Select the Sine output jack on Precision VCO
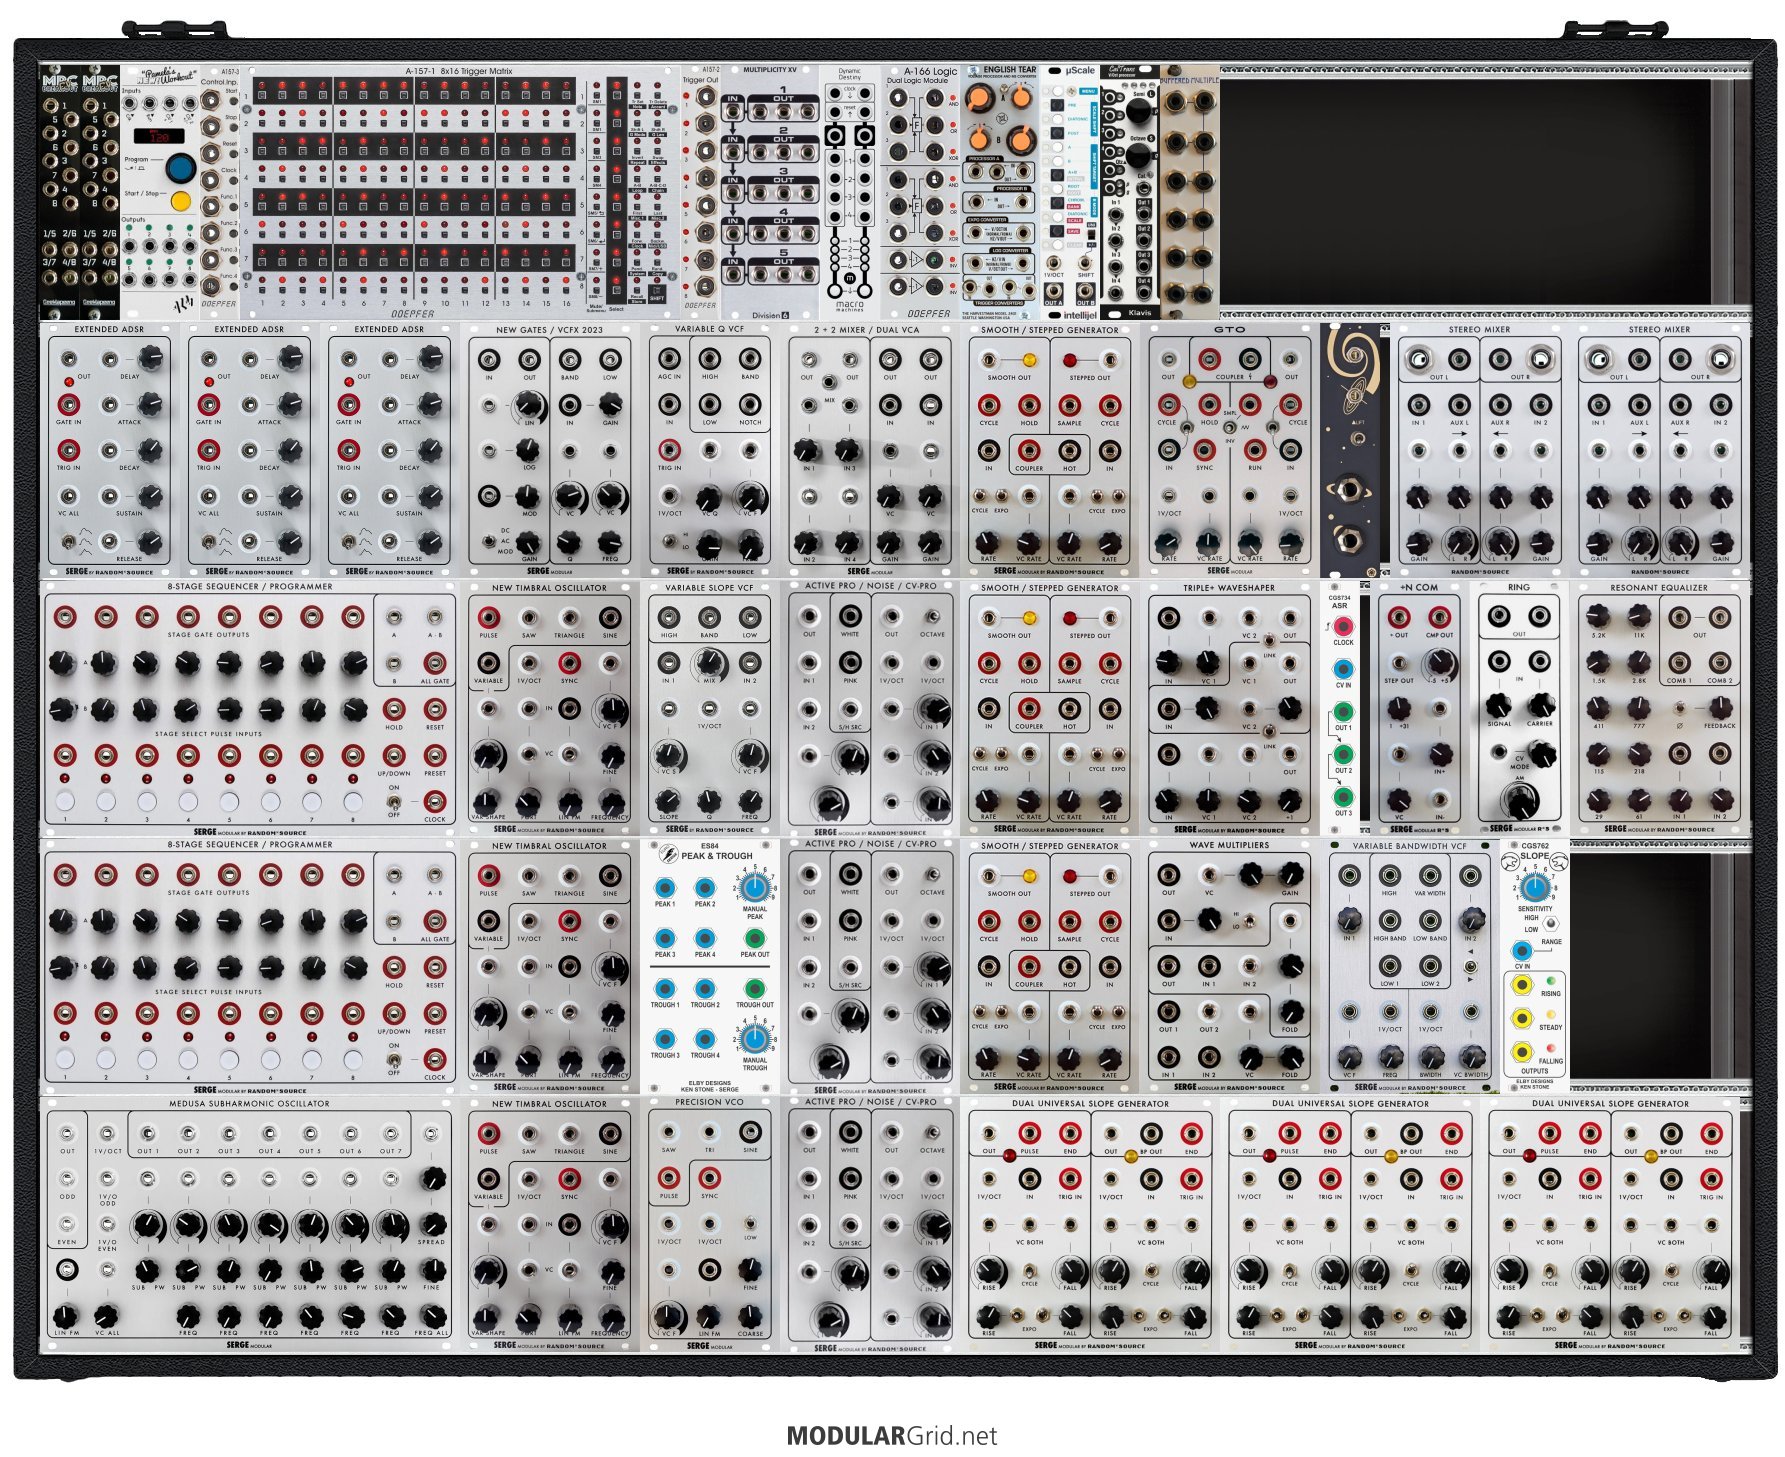This screenshot has width=1785, height=1457. 749,1132
